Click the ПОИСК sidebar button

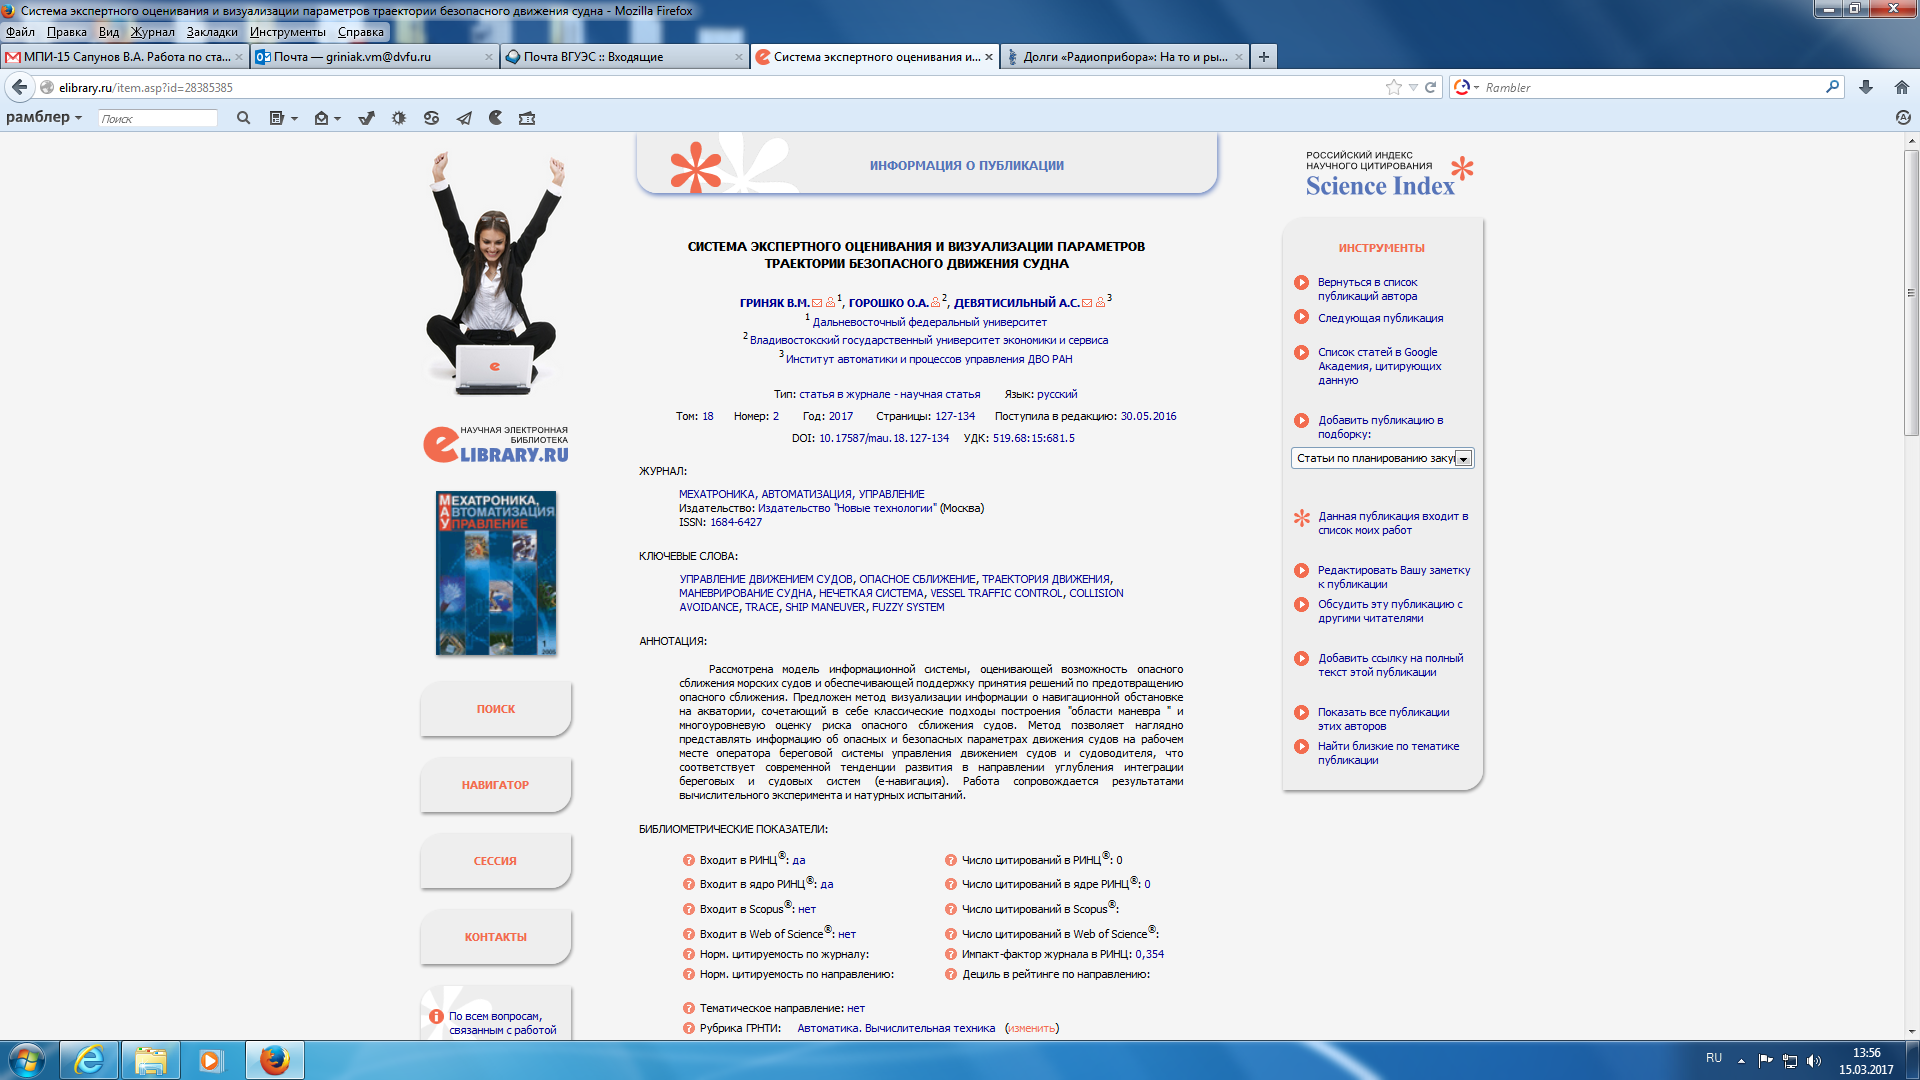pyautogui.click(x=496, y=709)
